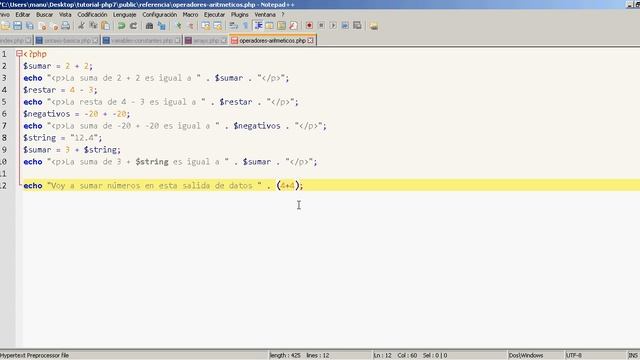Screen dimensions: 640x360
Task: Close the variables-constantes.php tab
Action: (178, 40)
